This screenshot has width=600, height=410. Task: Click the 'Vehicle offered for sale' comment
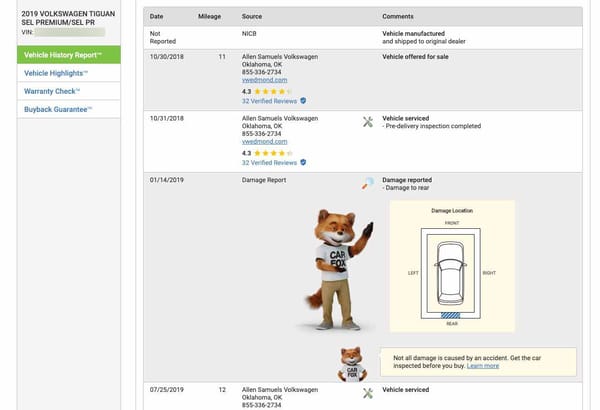coord(415,57)
